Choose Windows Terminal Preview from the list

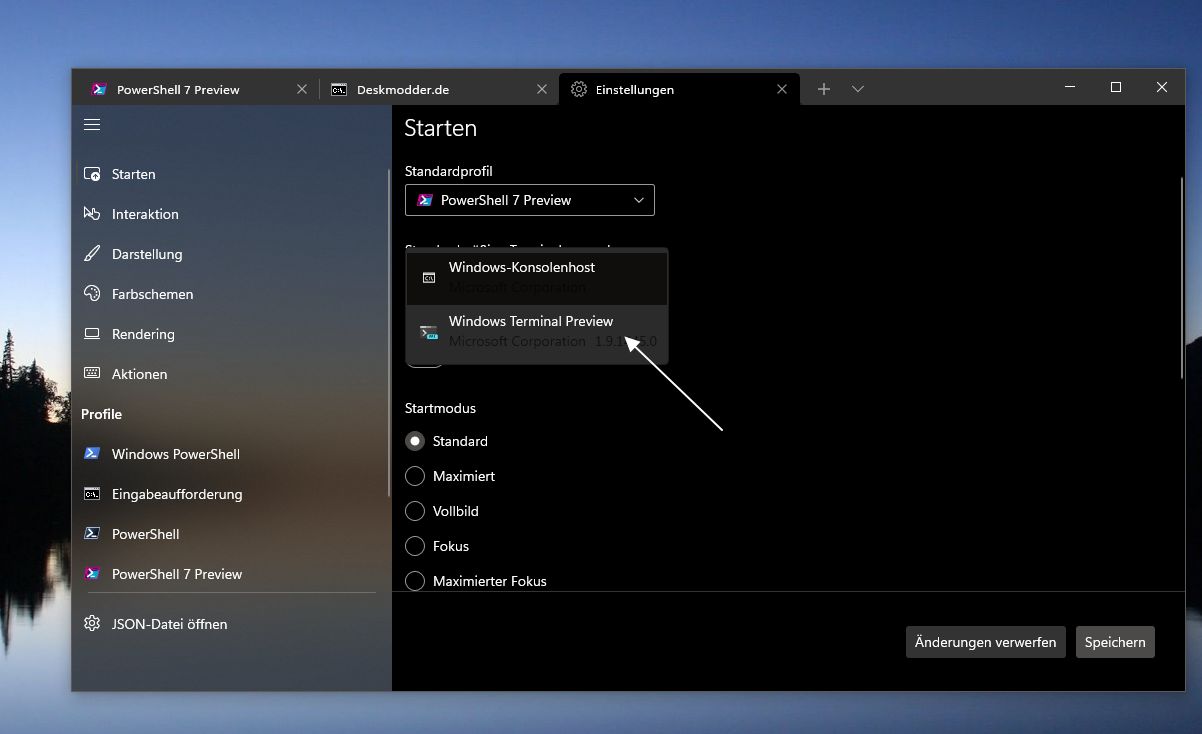coord(537,331)
